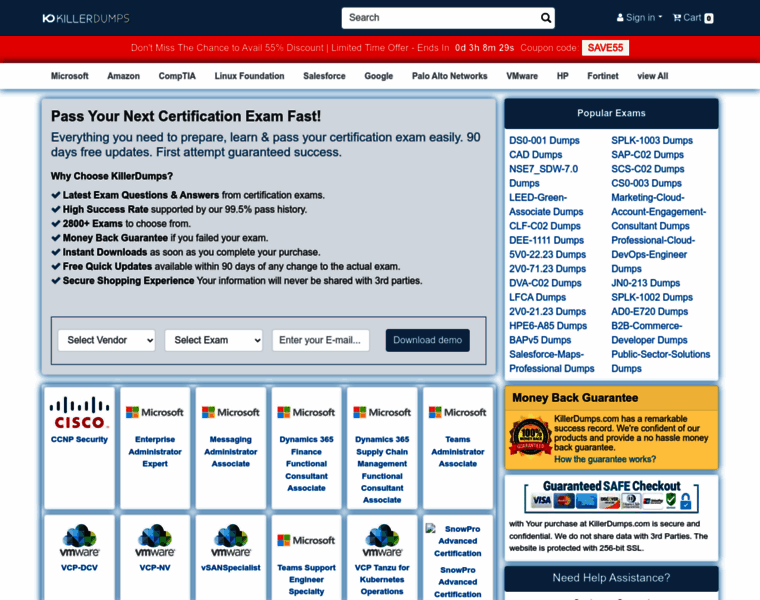Image resolution: width=760 pixels, height=600 pixels.
Task: Open the 2V0-71.23 Dumps link
Action: [x=547, y=269]
